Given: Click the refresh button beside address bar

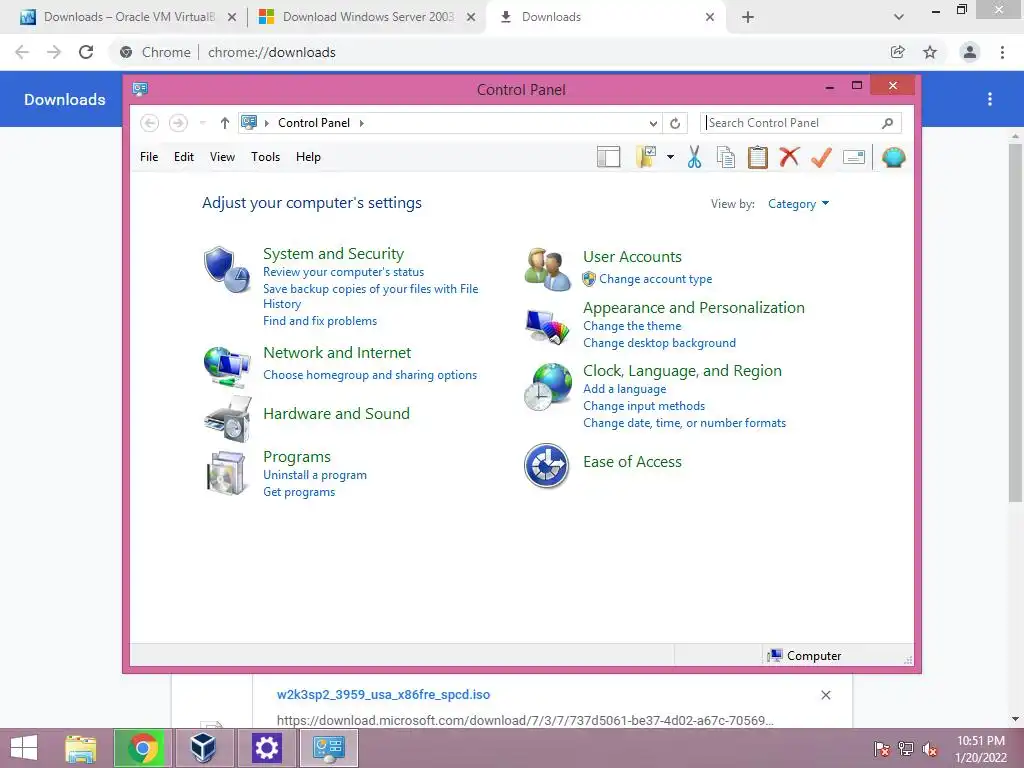Looking at the screenshot, I should point(675,123).
